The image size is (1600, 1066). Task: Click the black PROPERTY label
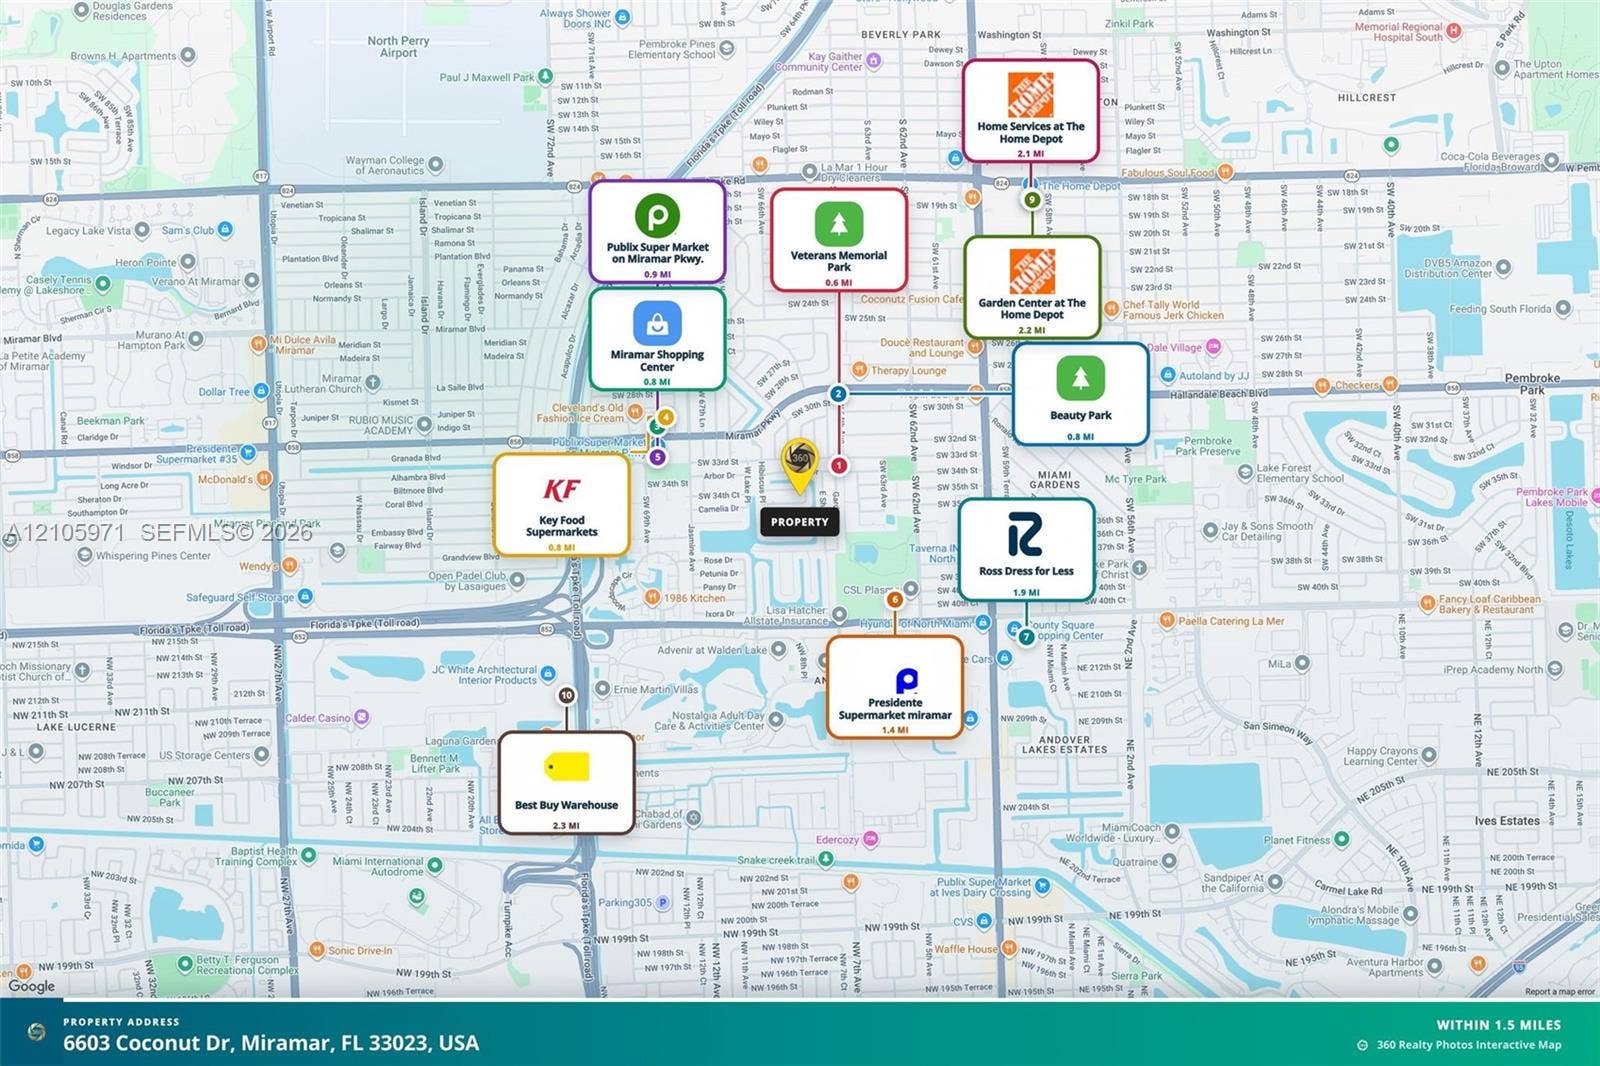(x=799, y=522)
